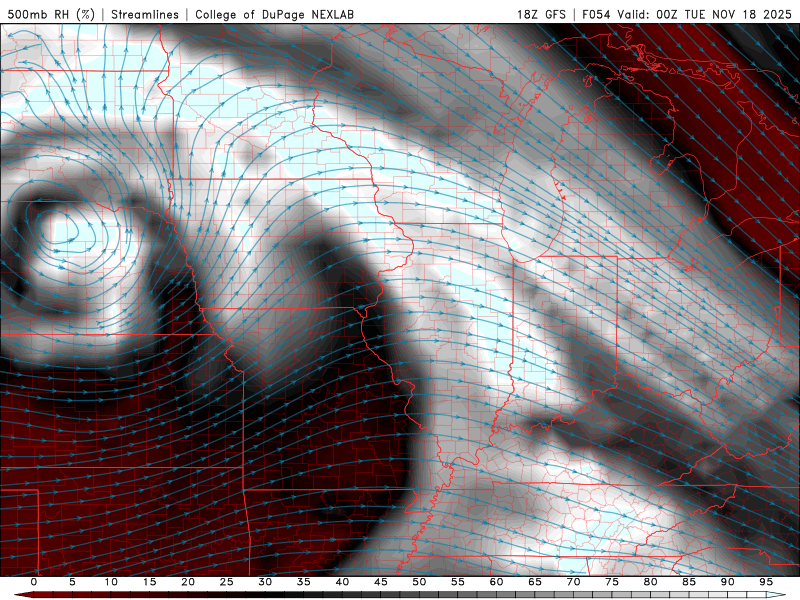The width and height of the screenshot is (800, 600).
Task: Select the 'Streamlines' label in header
Action: click(145, 14)
